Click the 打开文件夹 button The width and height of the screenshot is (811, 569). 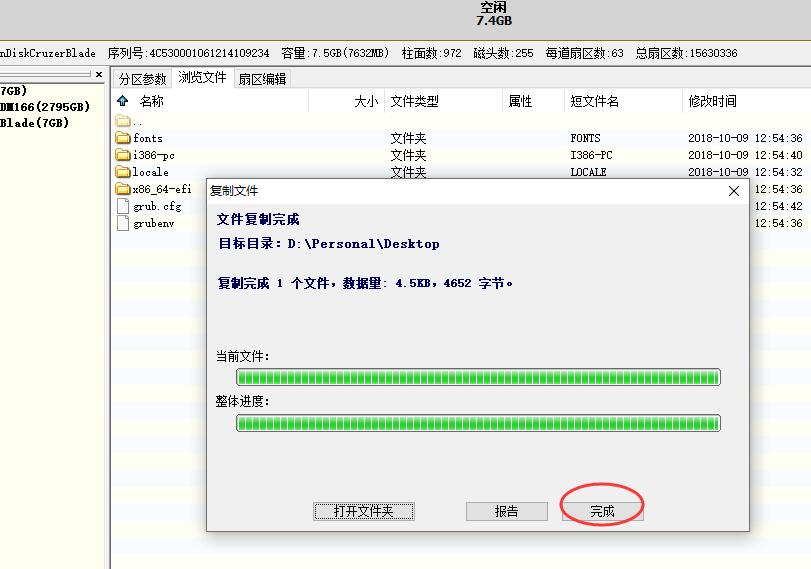pos(364,511)
